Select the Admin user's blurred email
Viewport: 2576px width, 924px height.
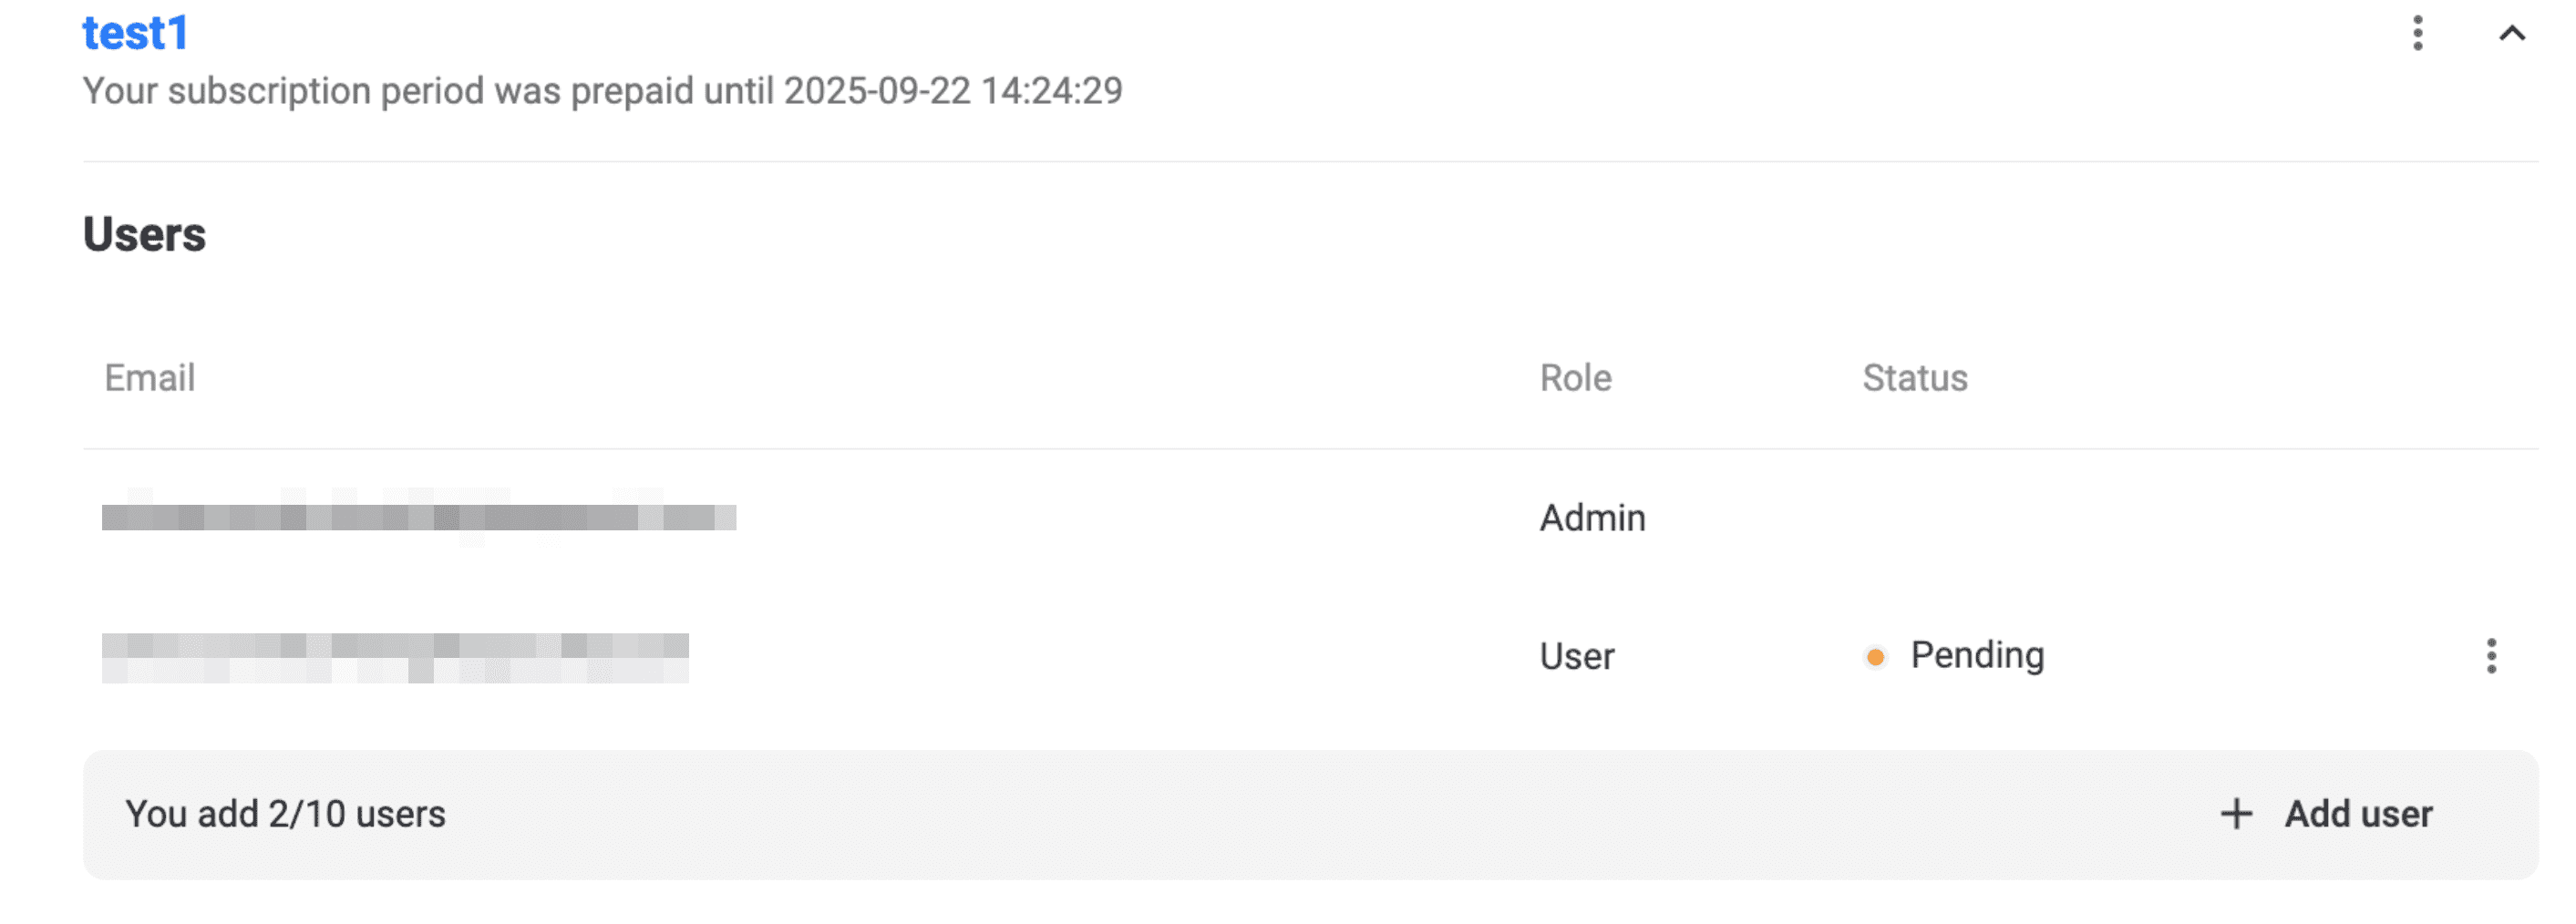[x=419, y=517]
